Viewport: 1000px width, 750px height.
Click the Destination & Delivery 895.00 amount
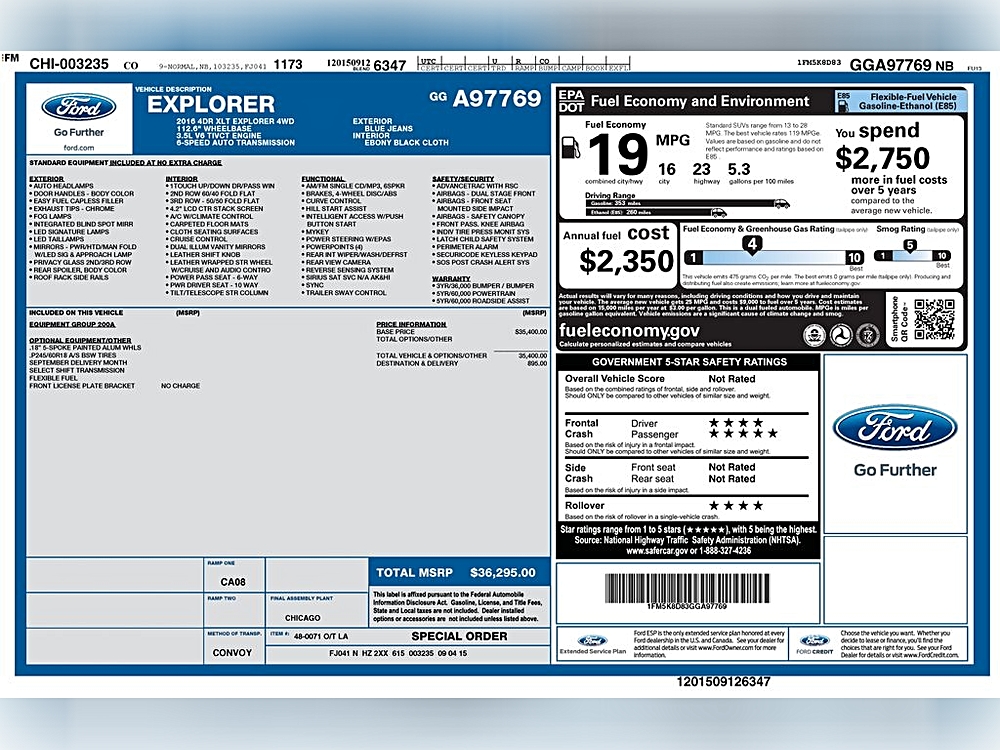[537, 363]
